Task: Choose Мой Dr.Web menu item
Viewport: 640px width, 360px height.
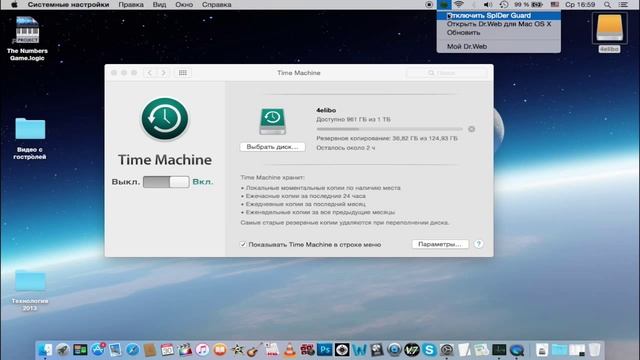Action: coord(498,47)
